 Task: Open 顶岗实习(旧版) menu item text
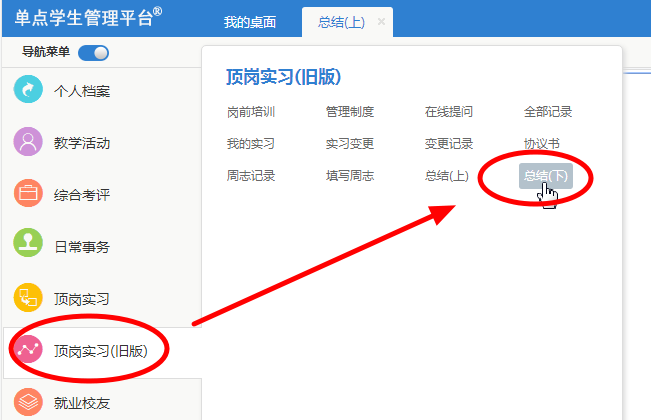click(x=101, y=351)
